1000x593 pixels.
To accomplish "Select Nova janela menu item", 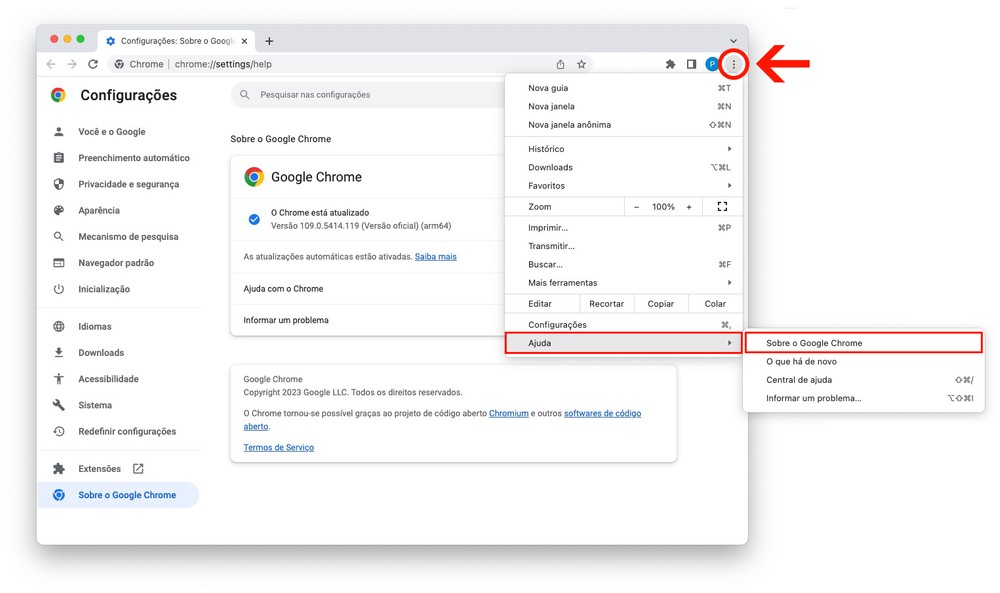I will pyautogui.click(x=624, y=106).
